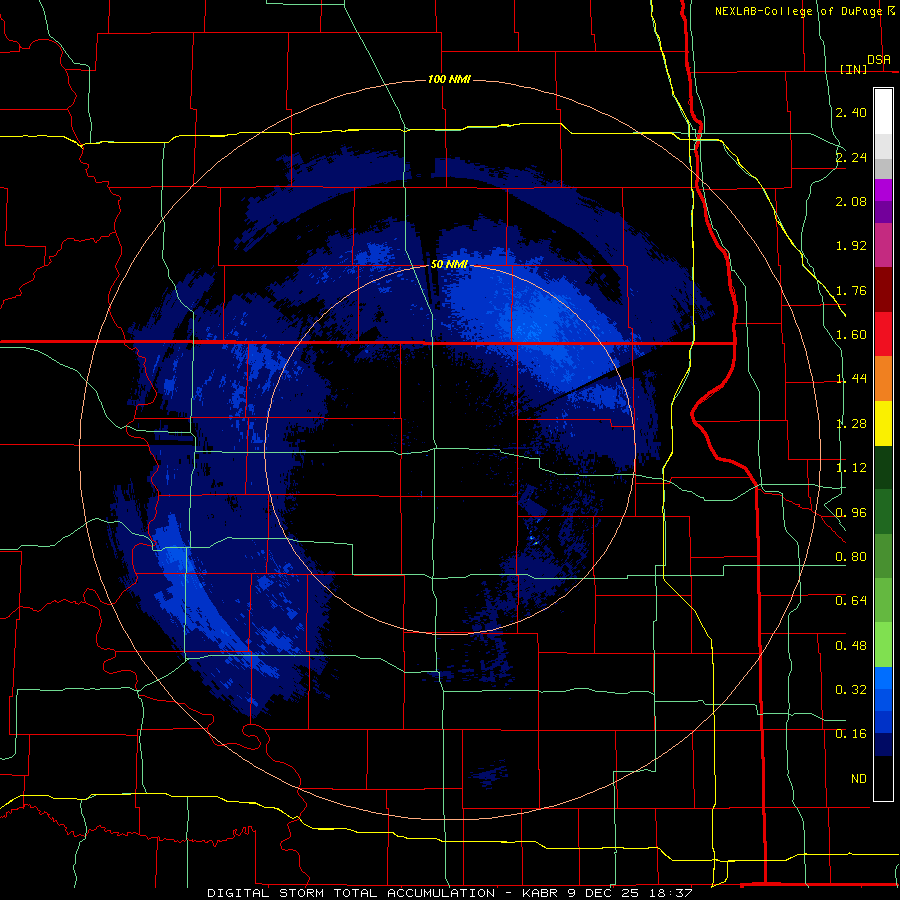Click the medium green legend swatch near 0.80
Image resolution: width=900 pixels, height=900 pixels.
883,557
